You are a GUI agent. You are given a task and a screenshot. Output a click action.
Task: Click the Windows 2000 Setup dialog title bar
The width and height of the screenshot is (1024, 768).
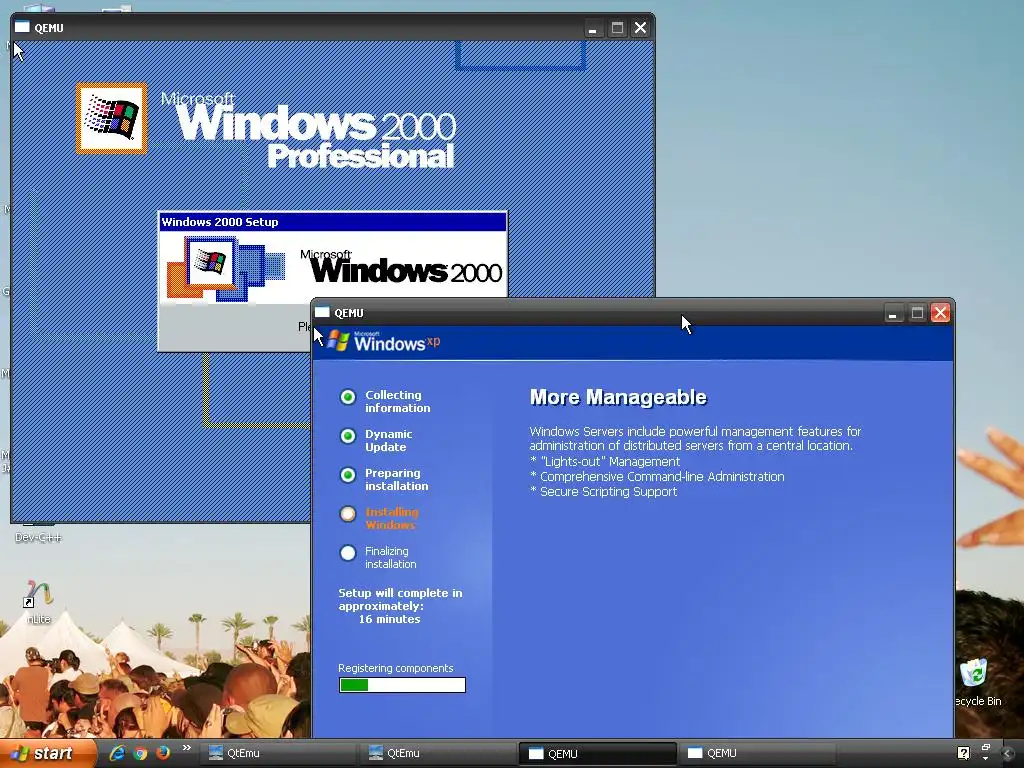(333, 222)
